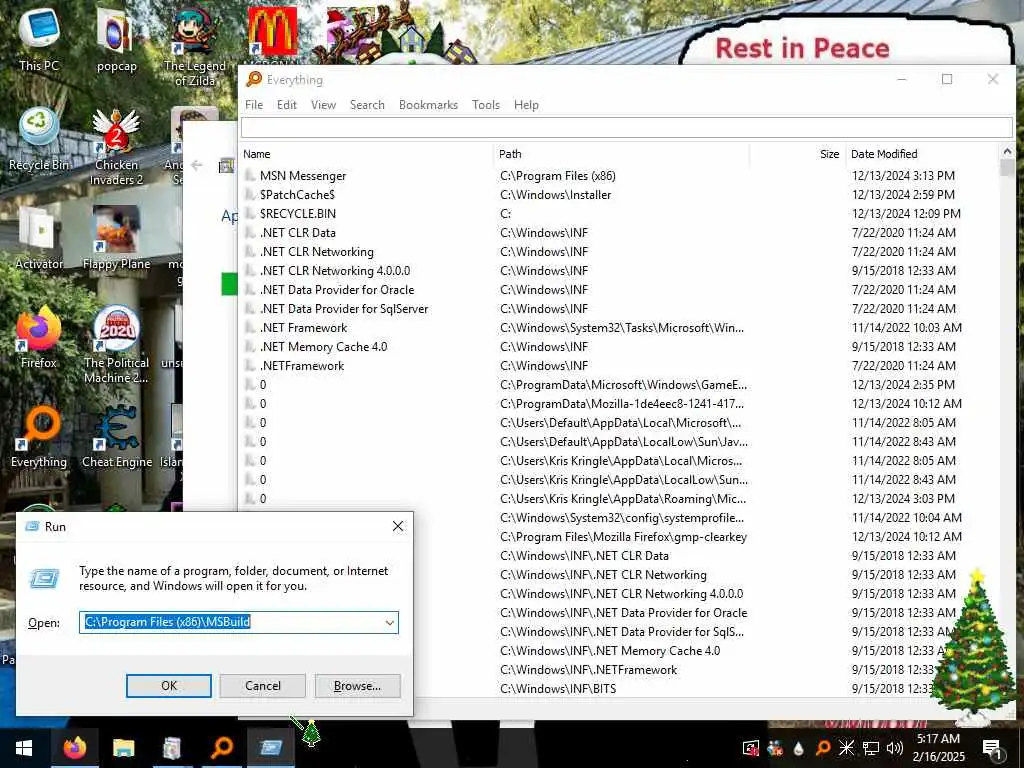Click the snowflake icon in system tray
Image resolution: width=1024 pixels, height=768 pixels.
[x=846, y=748]
